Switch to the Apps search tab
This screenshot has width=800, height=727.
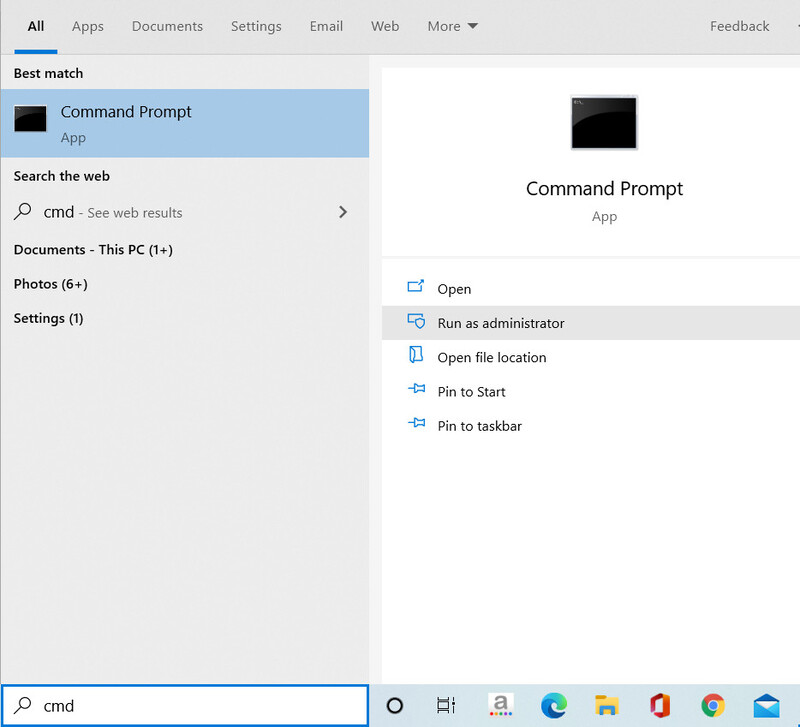coord(88,26)
